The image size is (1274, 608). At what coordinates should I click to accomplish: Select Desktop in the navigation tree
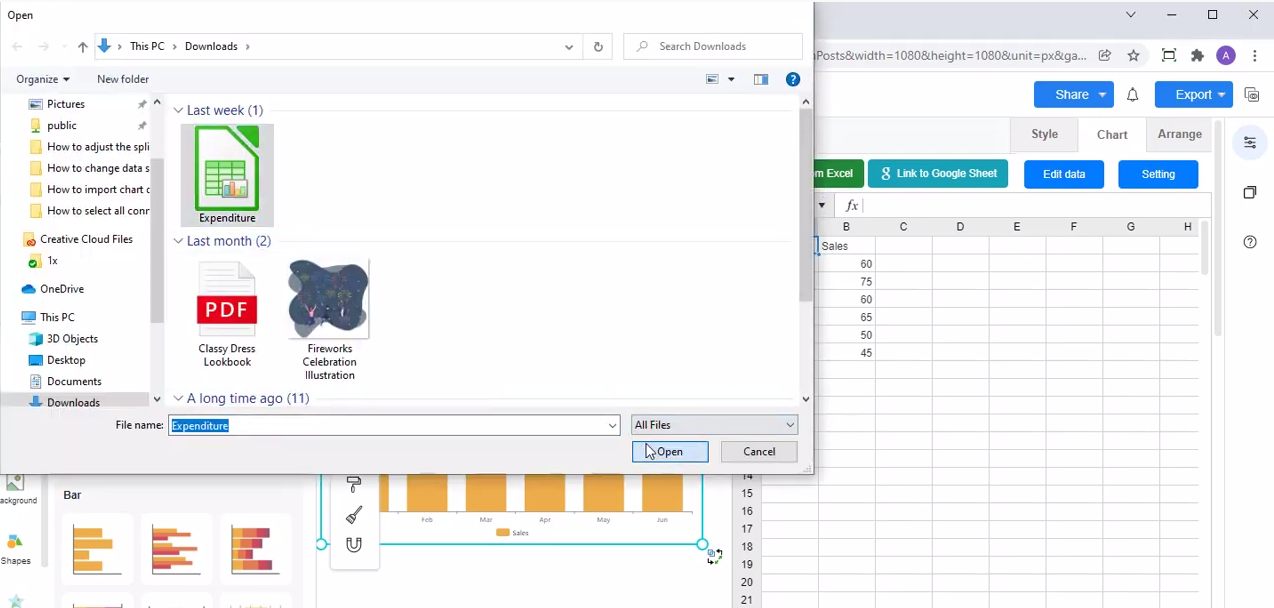[x=66, y=360]
